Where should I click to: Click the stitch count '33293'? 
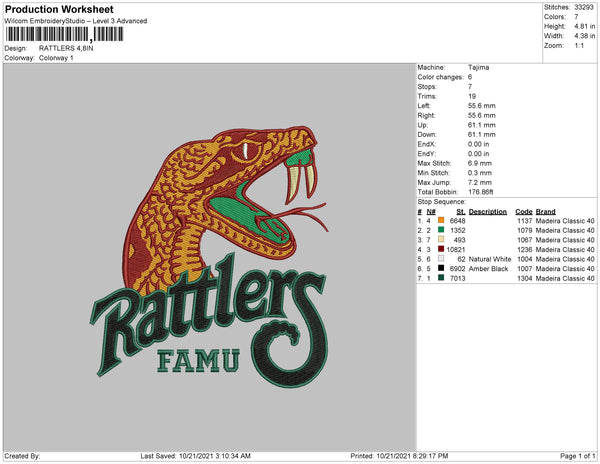[x=584, y=7]
